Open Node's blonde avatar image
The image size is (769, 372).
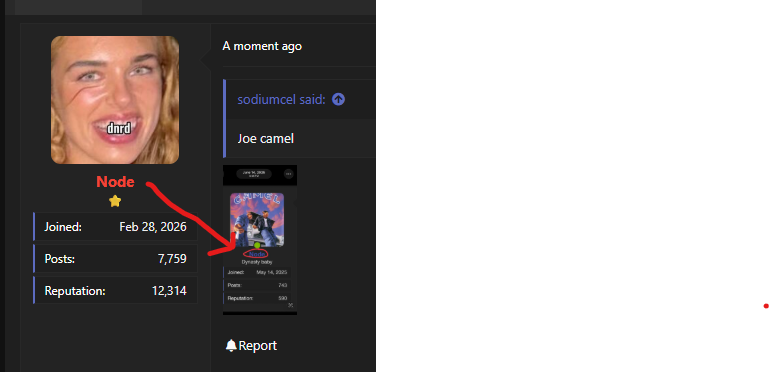tap(115, 100)
